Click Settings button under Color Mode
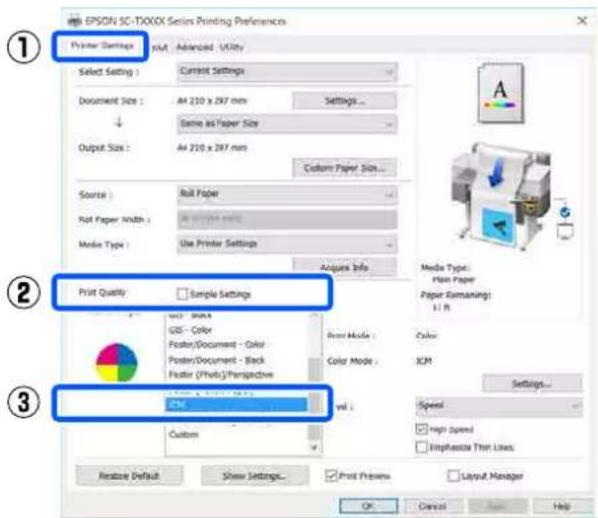This screenshot has height=518, width=598. (532, 383)
